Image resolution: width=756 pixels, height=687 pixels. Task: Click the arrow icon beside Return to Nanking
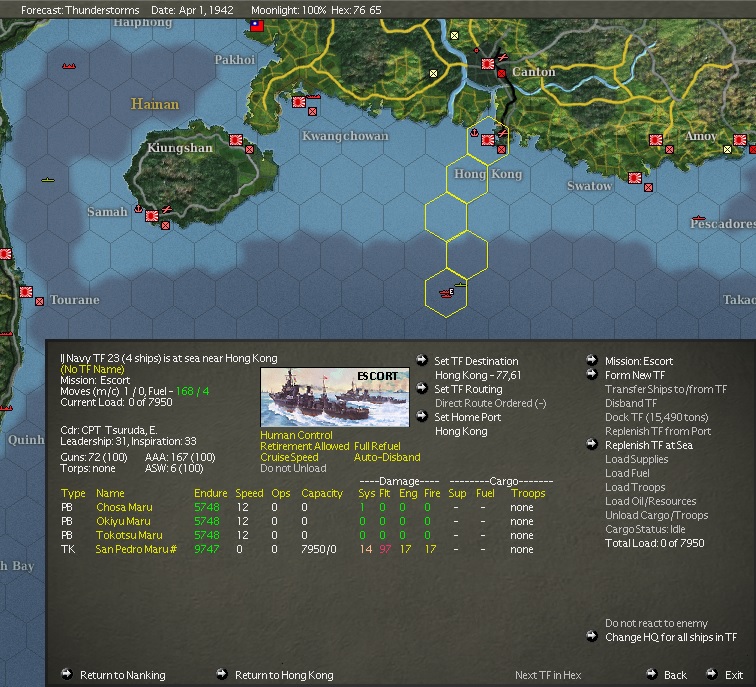pyautogui.click(x=67, y=674)
